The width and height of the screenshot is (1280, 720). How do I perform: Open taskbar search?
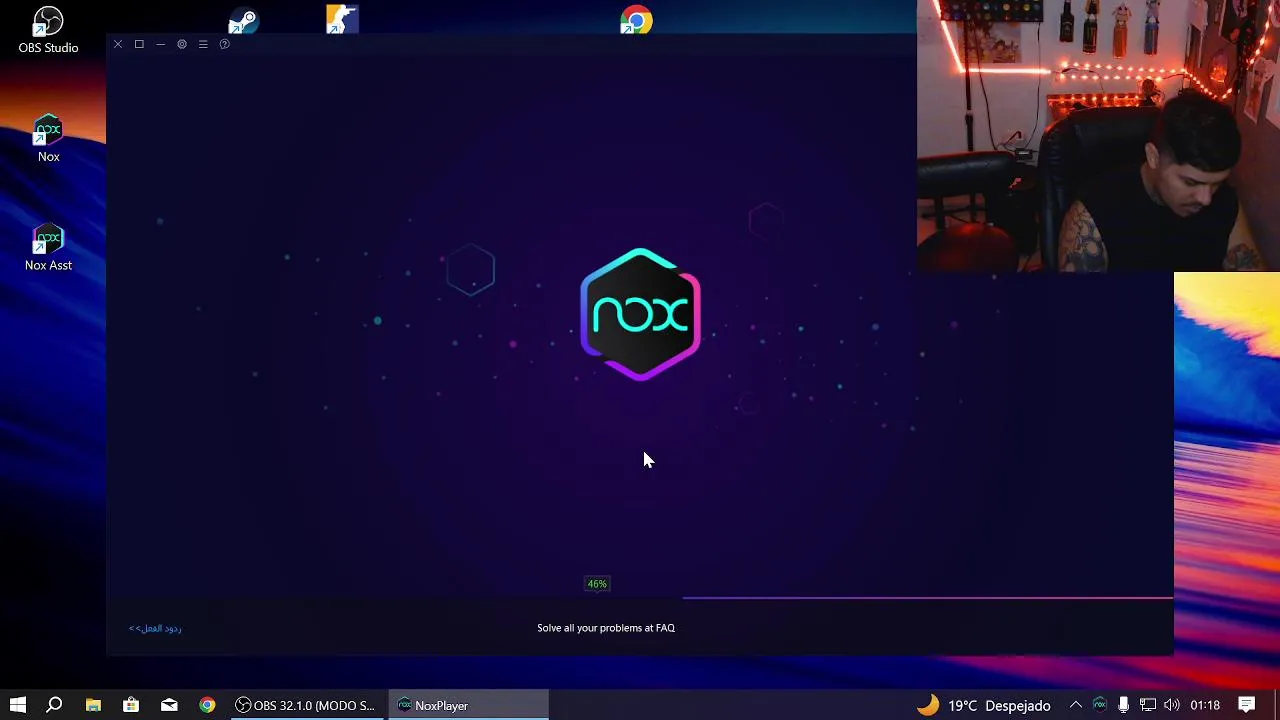click(55, 705)
